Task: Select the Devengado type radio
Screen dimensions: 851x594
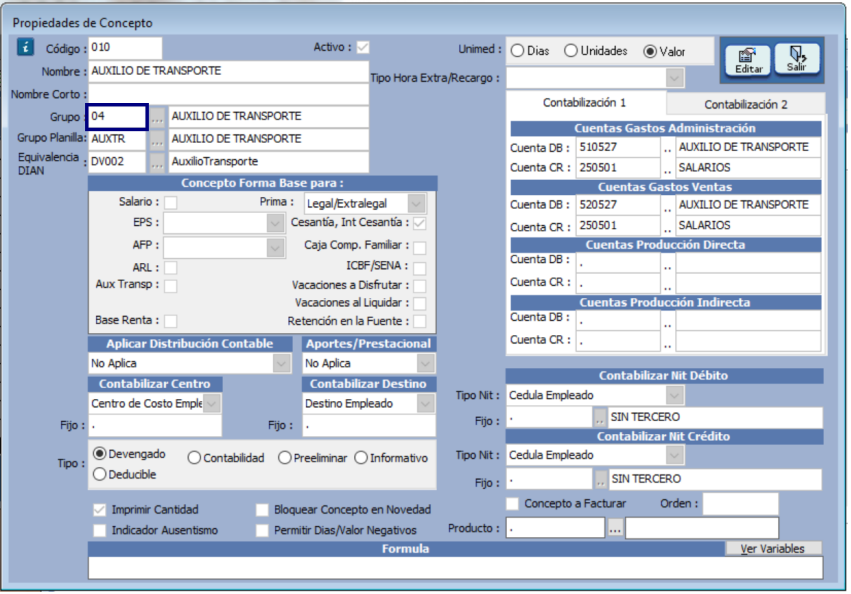Action: pyautogui.click(x=99, y=453)
